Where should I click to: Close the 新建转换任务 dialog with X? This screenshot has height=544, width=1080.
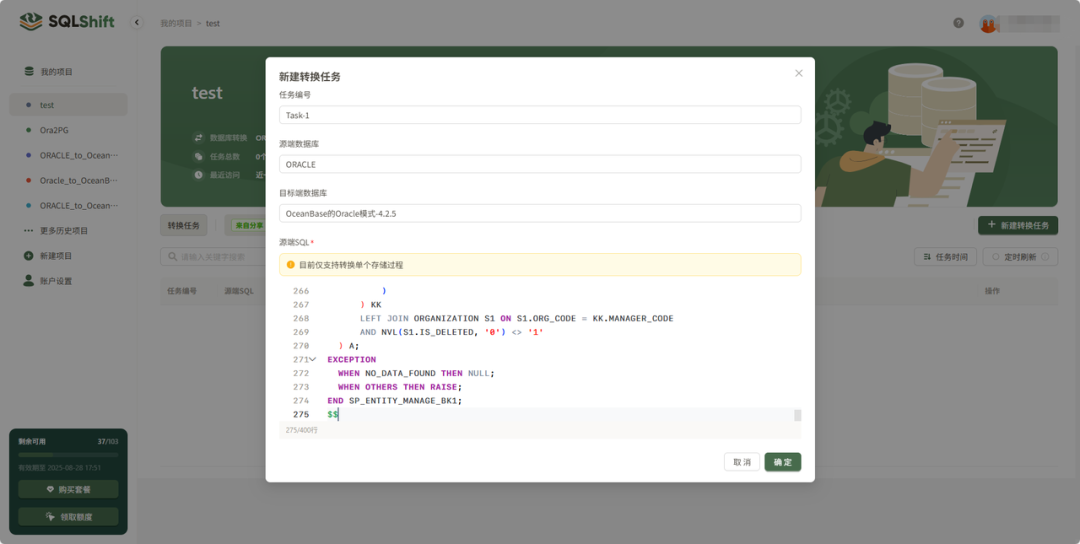coord(799,73)
